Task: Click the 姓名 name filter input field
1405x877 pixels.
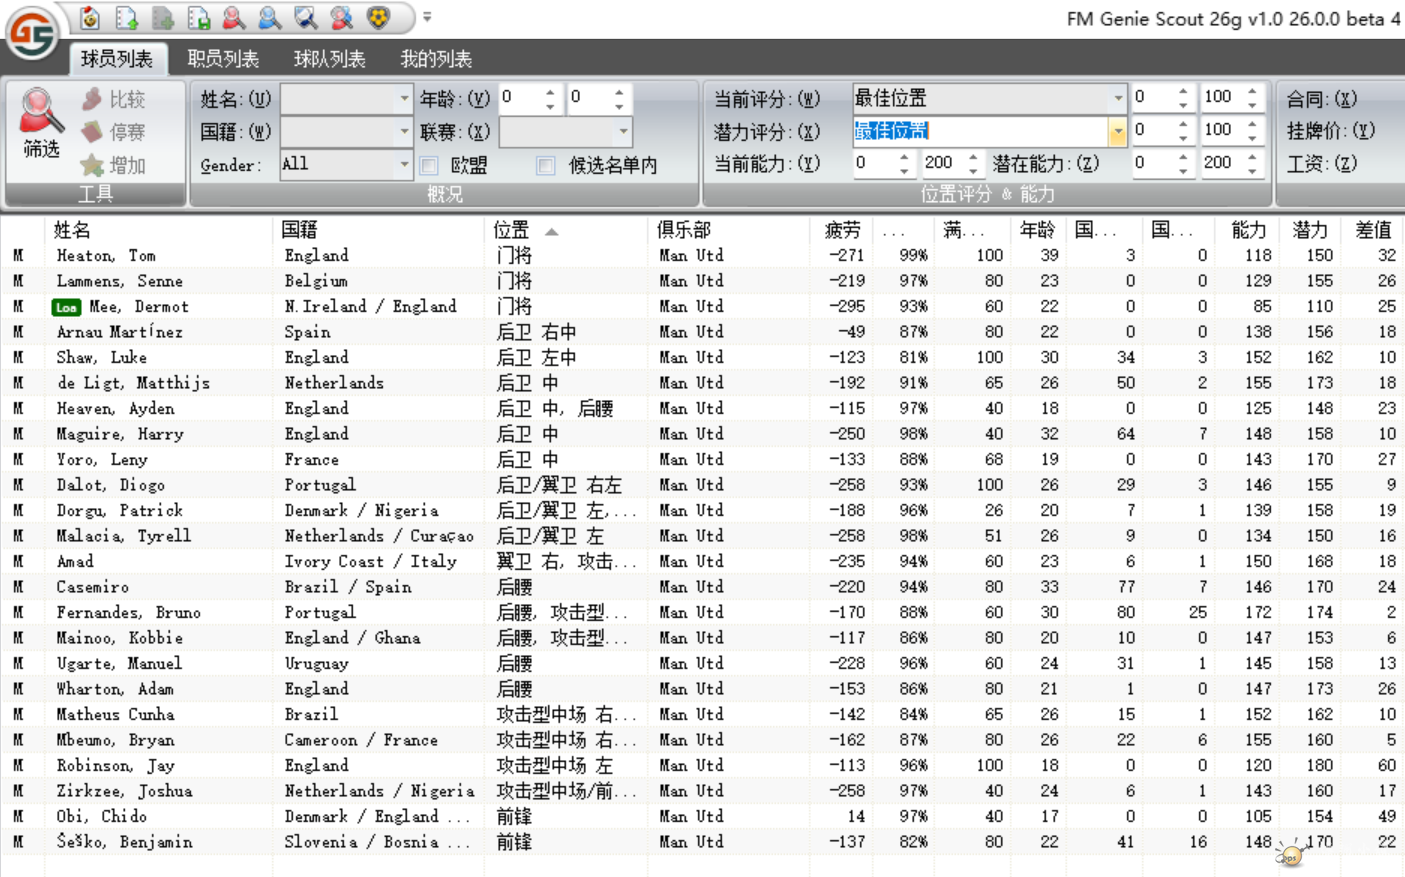Action: [x=338, y=98]
